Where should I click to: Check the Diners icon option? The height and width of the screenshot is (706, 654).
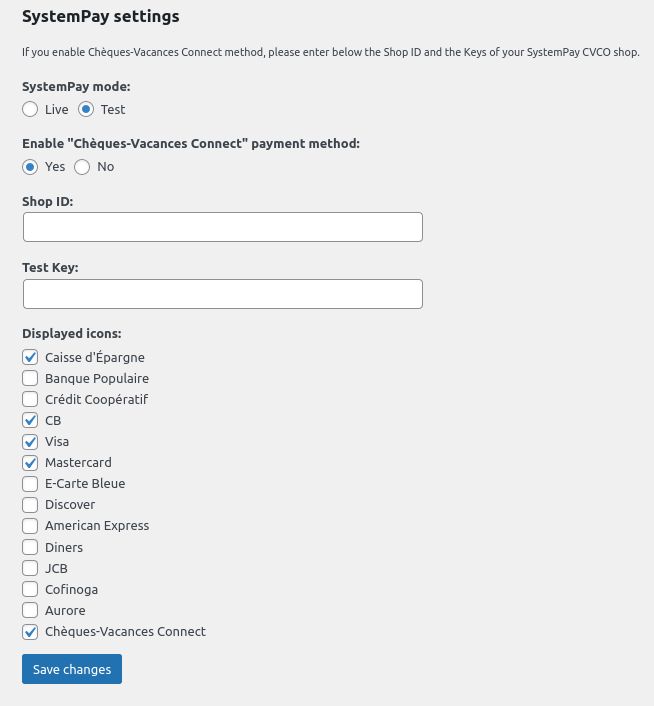[x=30, y=547]
